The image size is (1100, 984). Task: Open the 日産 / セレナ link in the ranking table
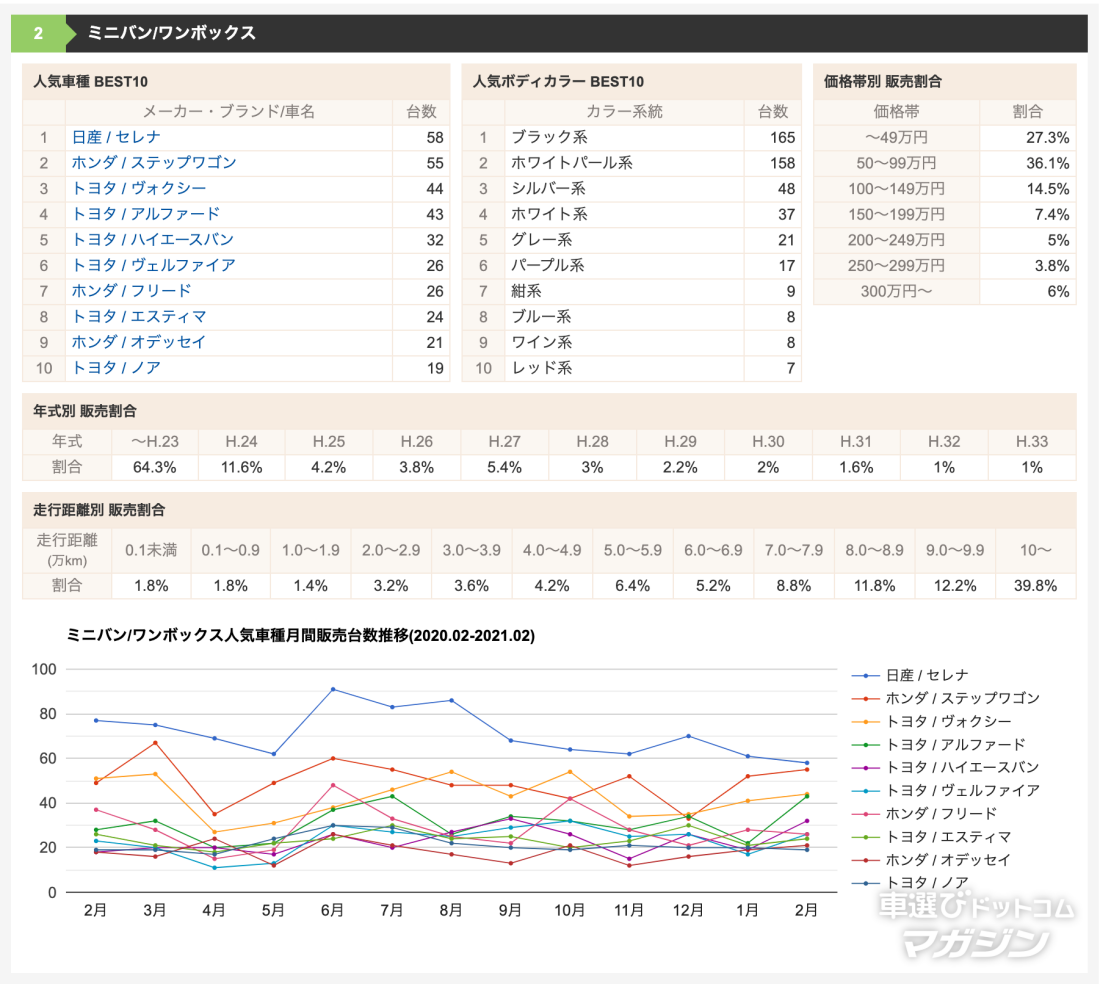click(x=116, y=137)
